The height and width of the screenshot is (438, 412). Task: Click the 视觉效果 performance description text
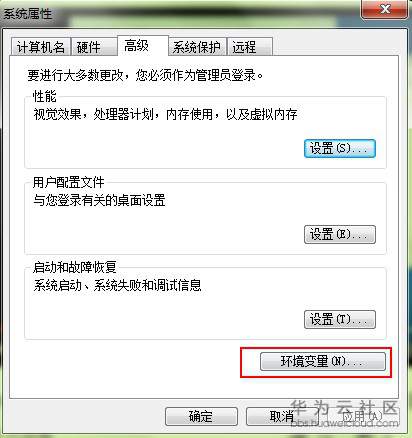point(165,114)
